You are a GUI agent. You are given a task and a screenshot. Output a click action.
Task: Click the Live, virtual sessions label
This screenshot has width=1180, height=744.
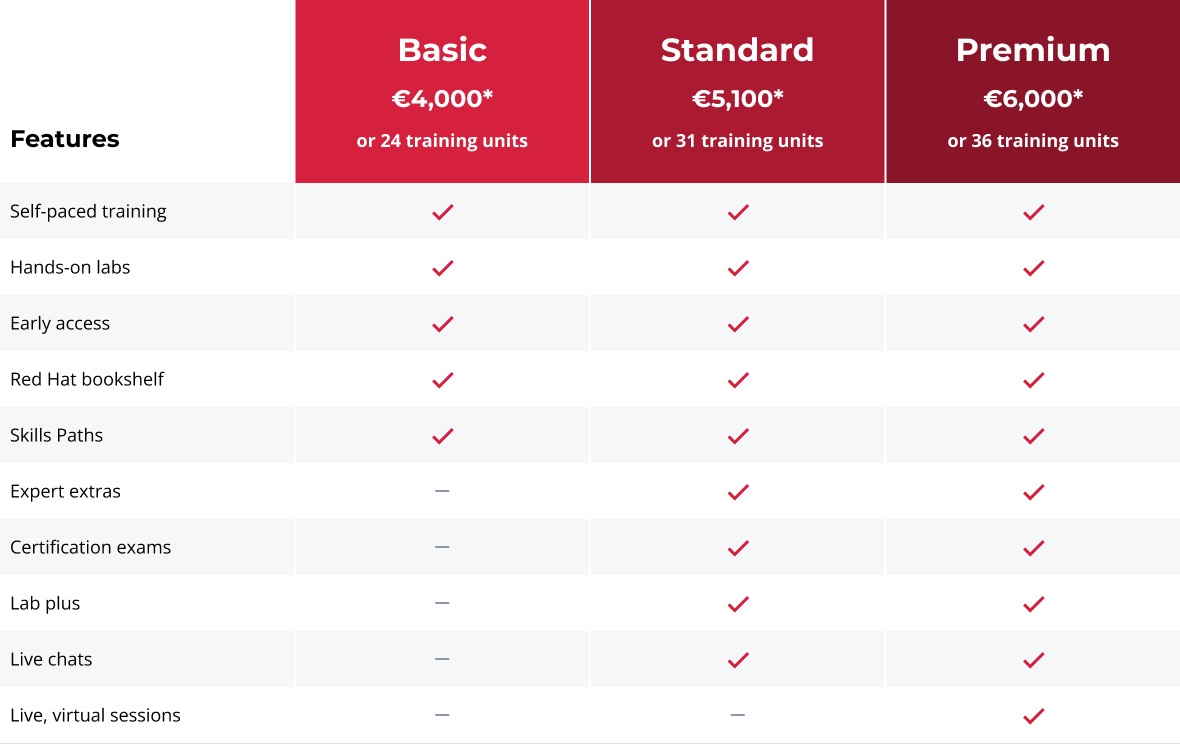coord(96,715)
